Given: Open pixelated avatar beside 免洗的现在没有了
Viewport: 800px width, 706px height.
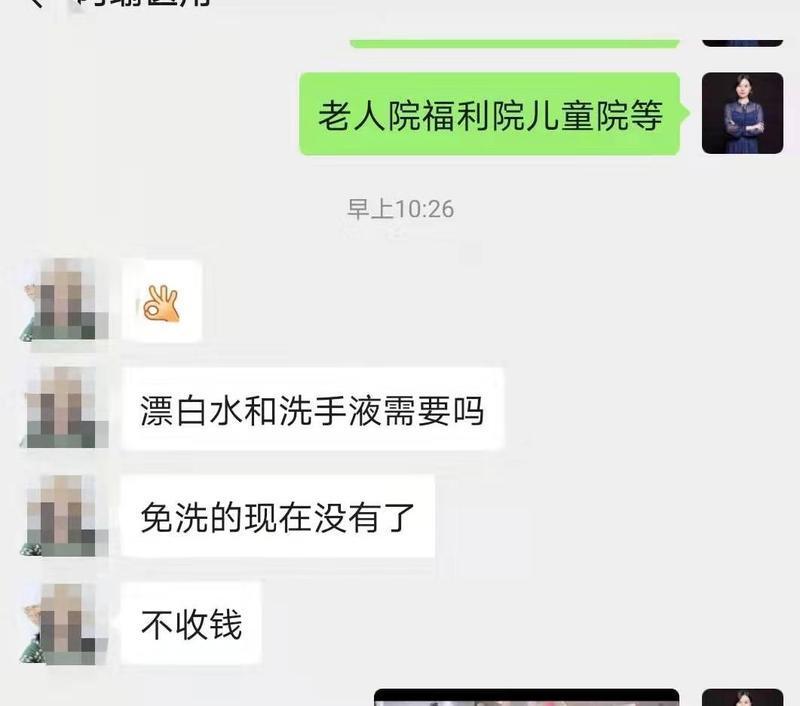Looking at the screenshot, I should pos(64,515).
